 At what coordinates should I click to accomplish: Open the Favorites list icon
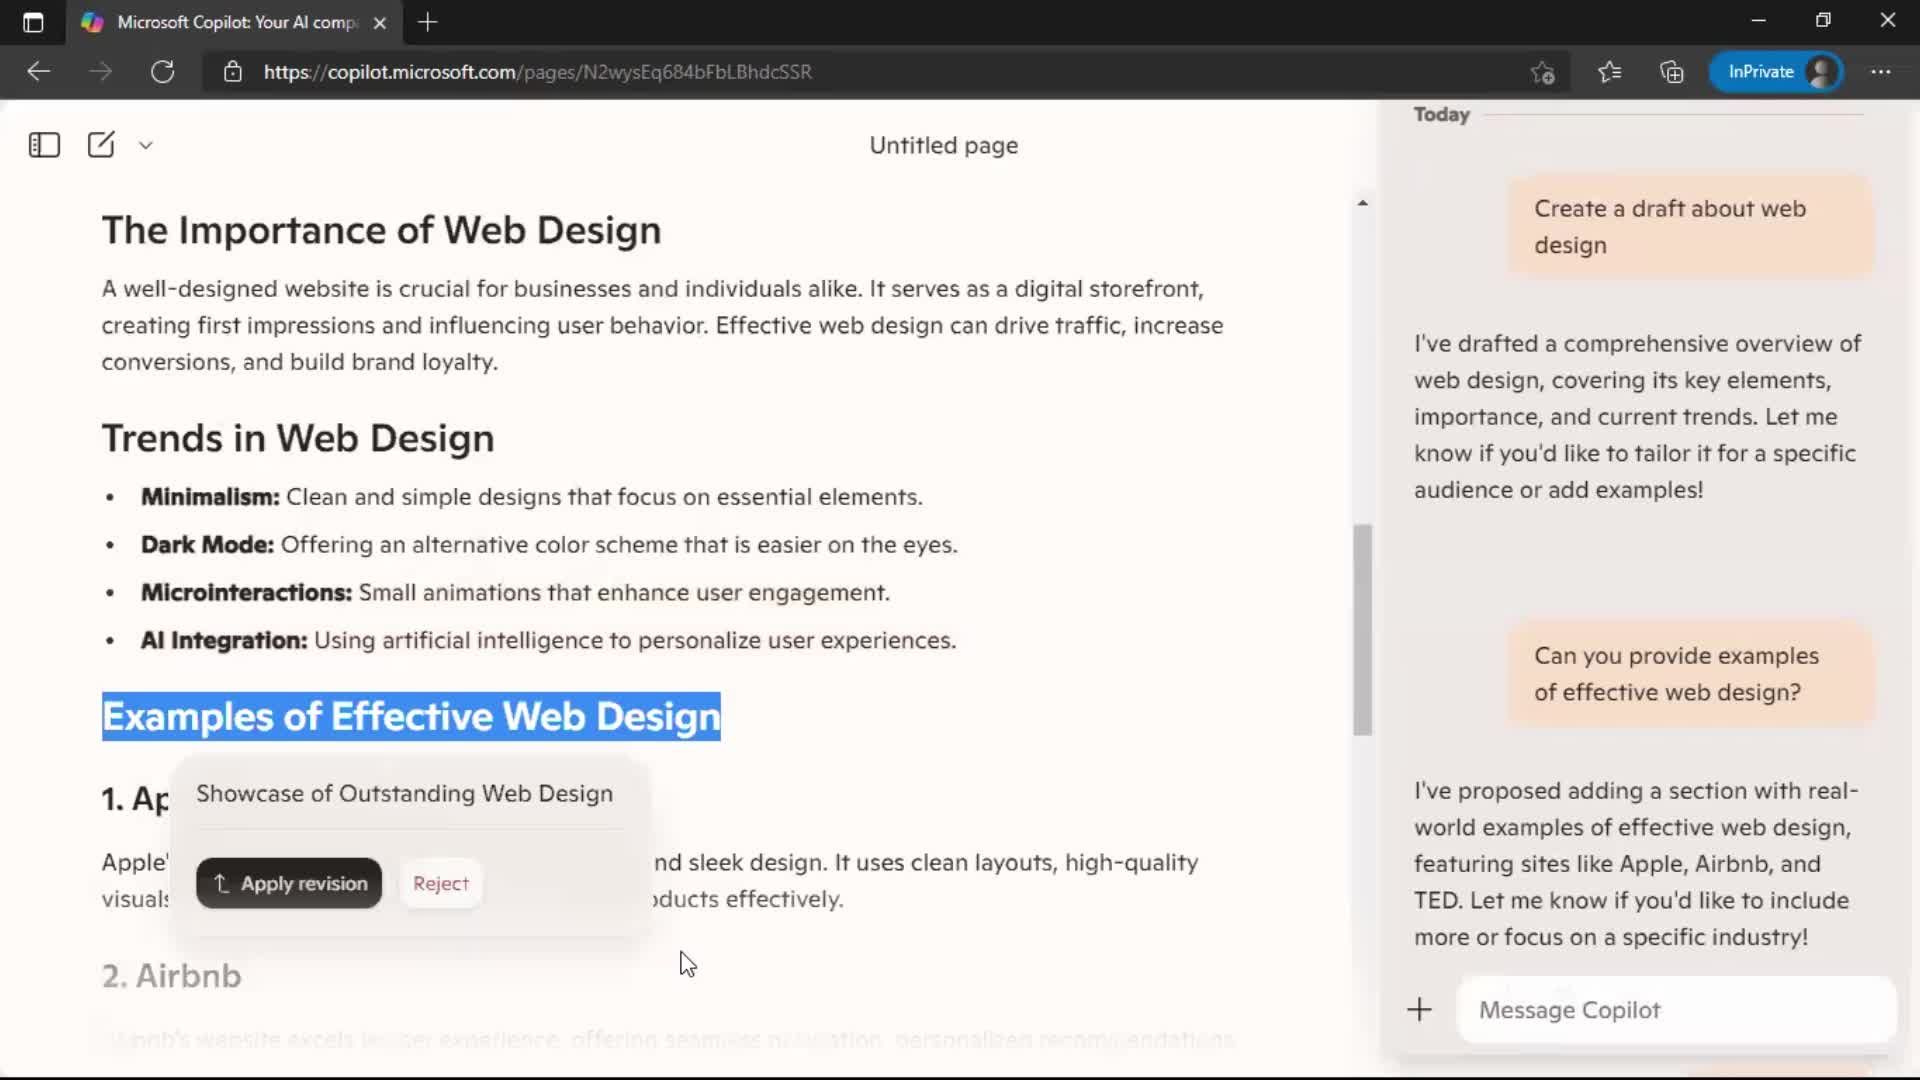(x=1610, y=72)
